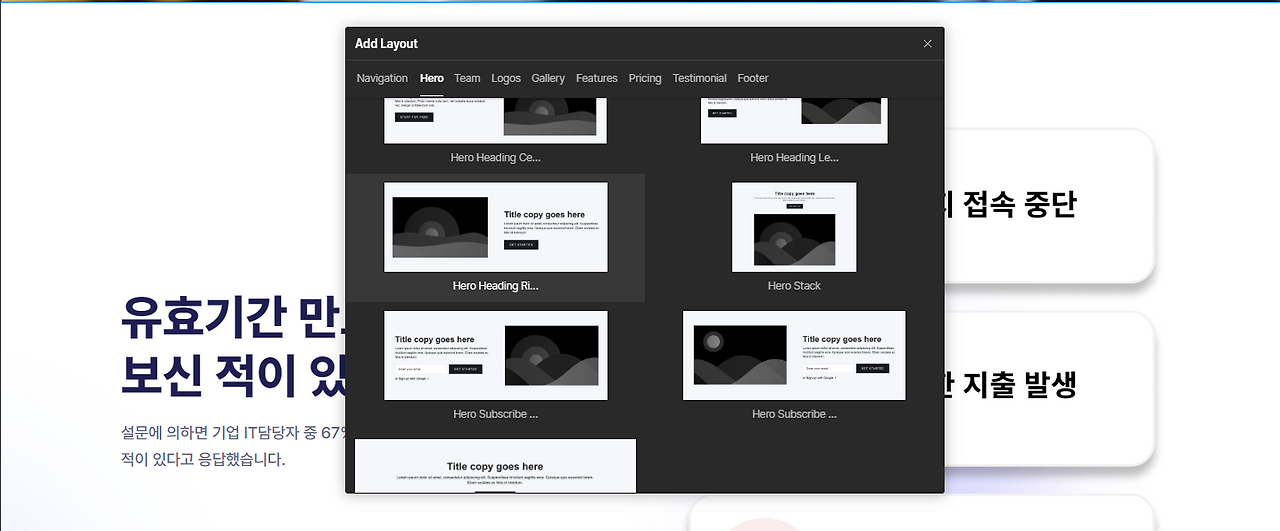Switch to the Gallery tab
The height and width of the screenshot is (531, 1280).
pos(548,78)
